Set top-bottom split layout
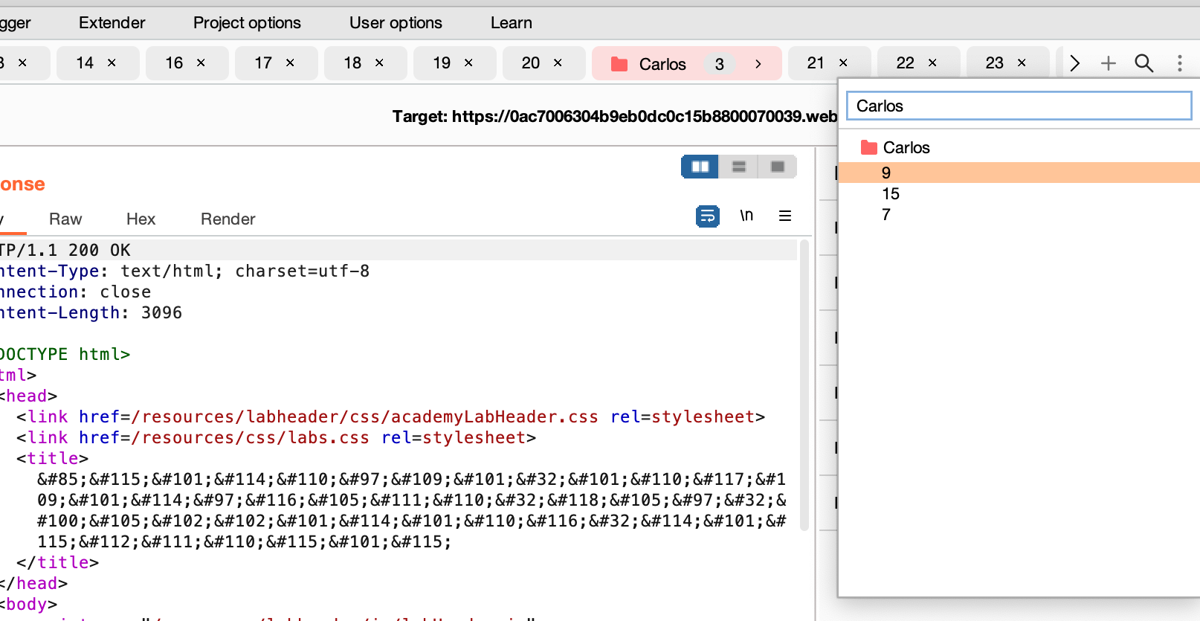Screen dimensions: 1200x621 point(739,166)
